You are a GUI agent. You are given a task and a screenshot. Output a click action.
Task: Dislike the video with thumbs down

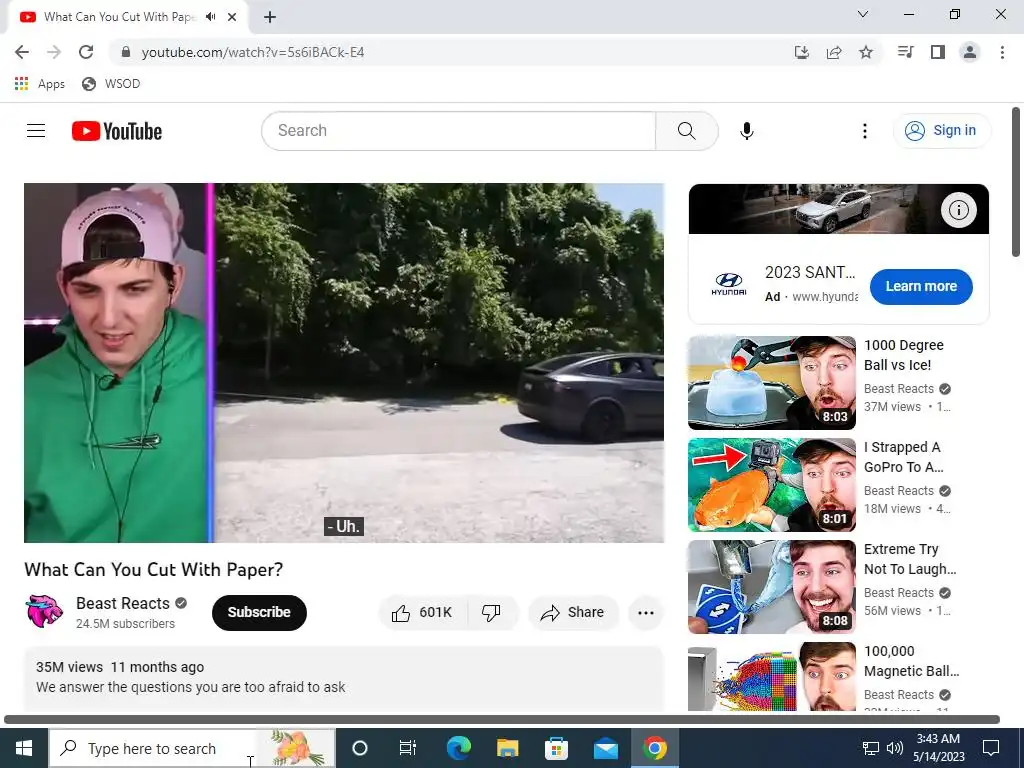pyautogui.click(x=491, y=613)
